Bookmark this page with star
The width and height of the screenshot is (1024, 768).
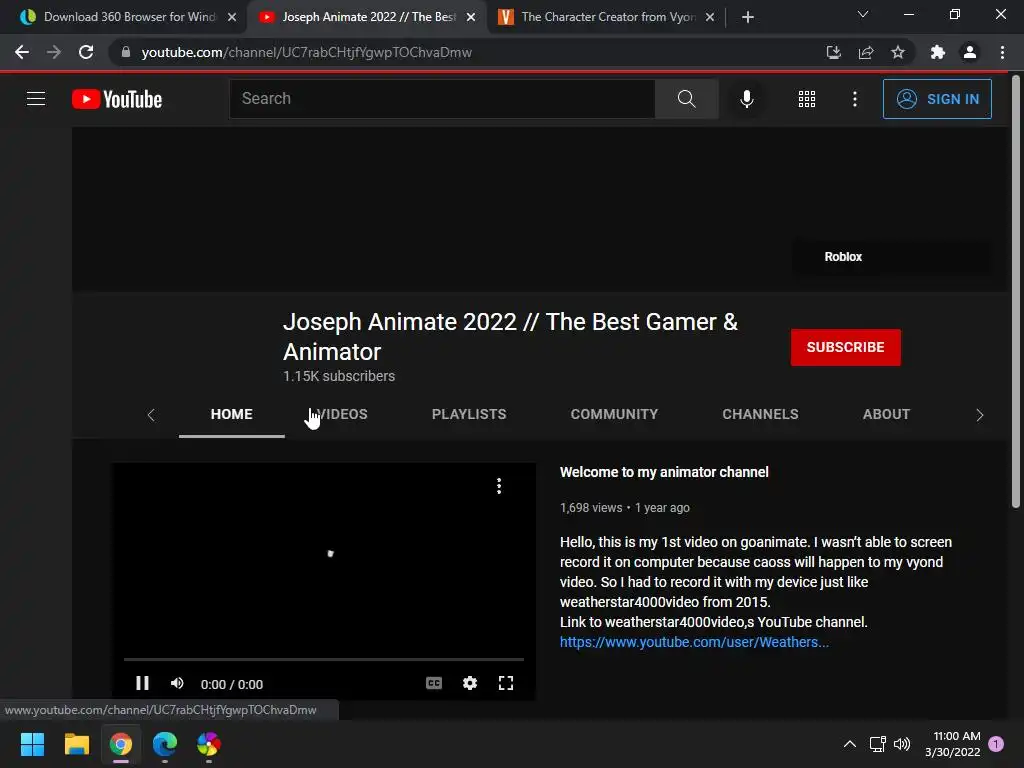point(898,52)
